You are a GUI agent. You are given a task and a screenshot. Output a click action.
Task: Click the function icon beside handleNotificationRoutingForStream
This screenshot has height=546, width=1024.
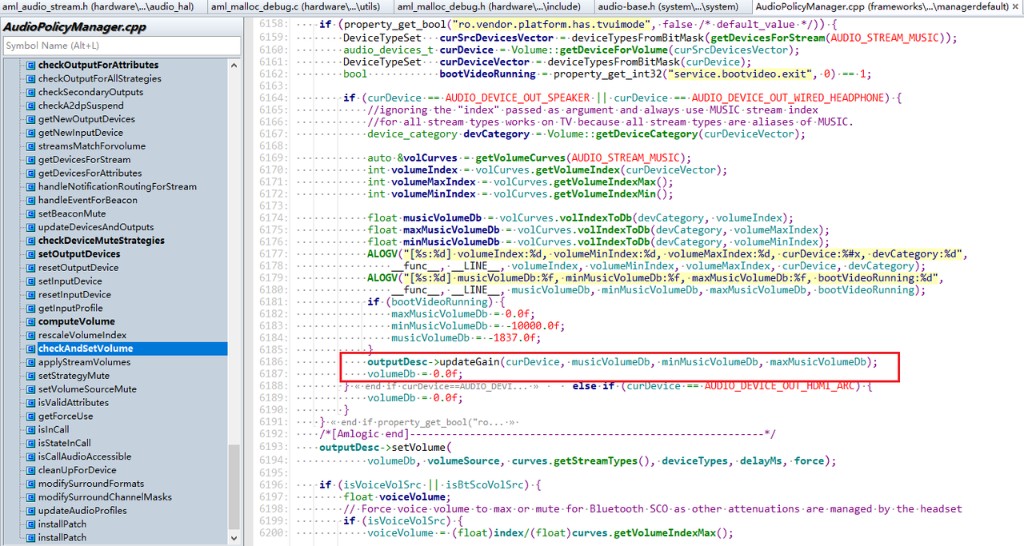30,186
